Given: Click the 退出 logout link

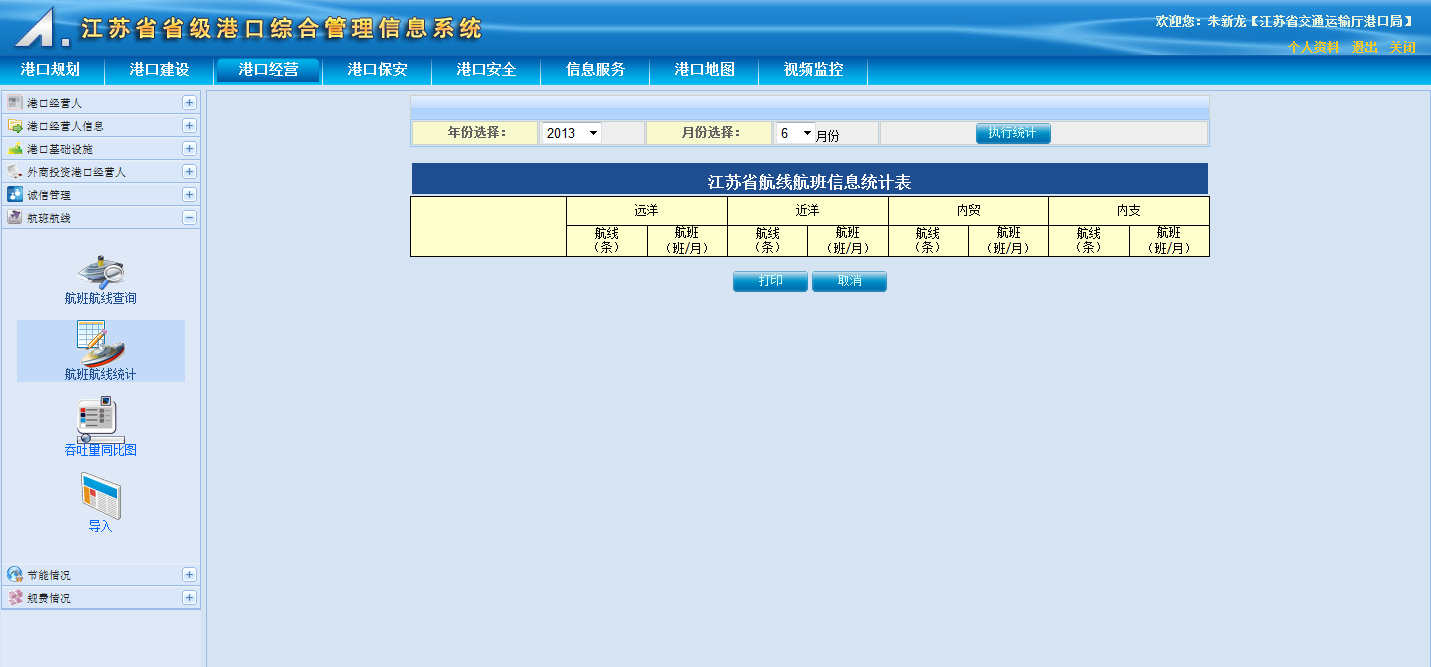Looking at the screenshot, I should click(1364, 47).
